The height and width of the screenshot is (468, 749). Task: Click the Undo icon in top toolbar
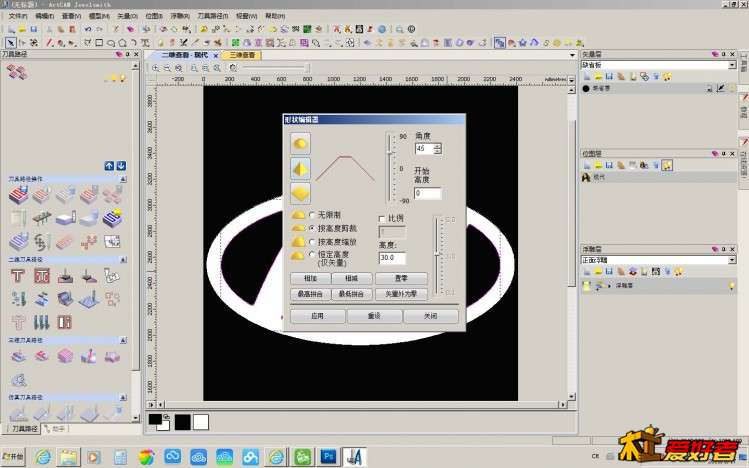pos(88,29)
